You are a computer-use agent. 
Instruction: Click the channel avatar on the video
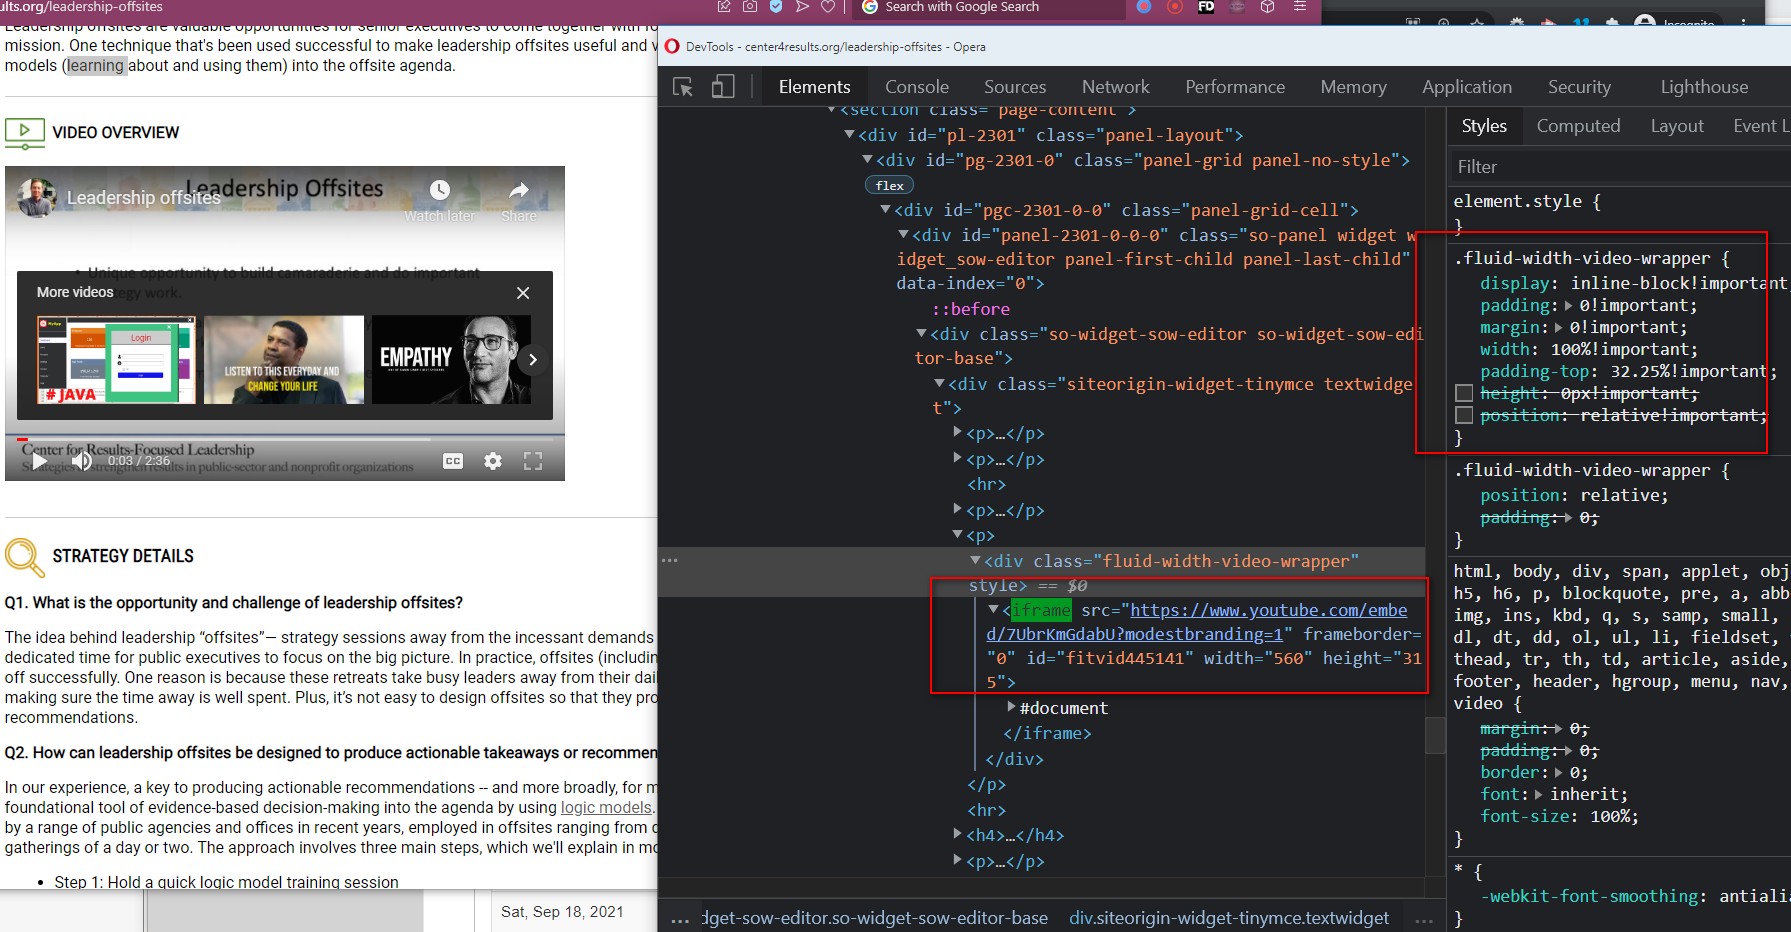(x=38, y=197)
